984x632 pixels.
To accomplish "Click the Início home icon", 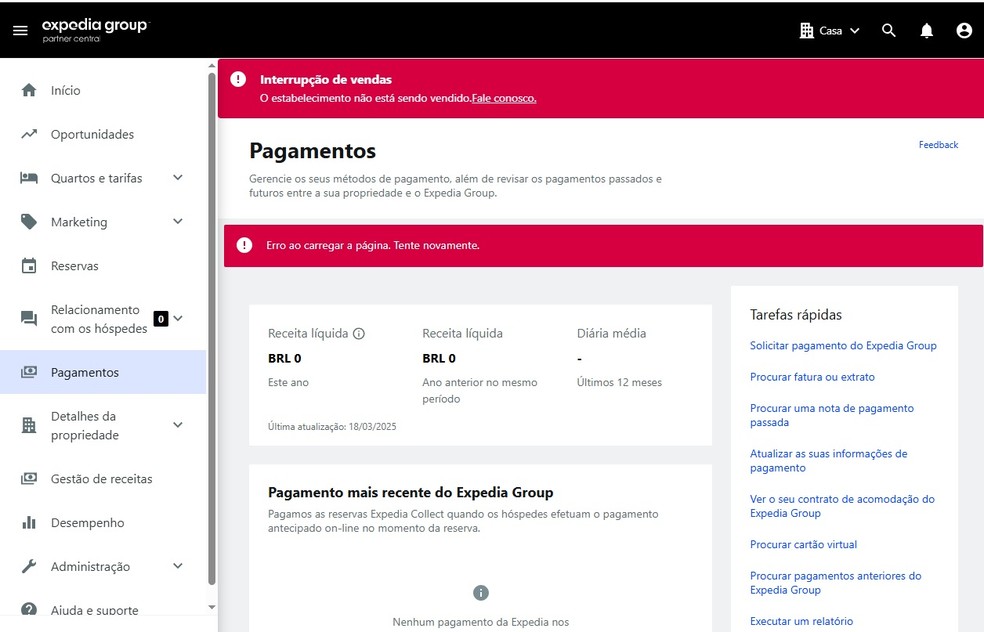I will click(x=29, y=90).
